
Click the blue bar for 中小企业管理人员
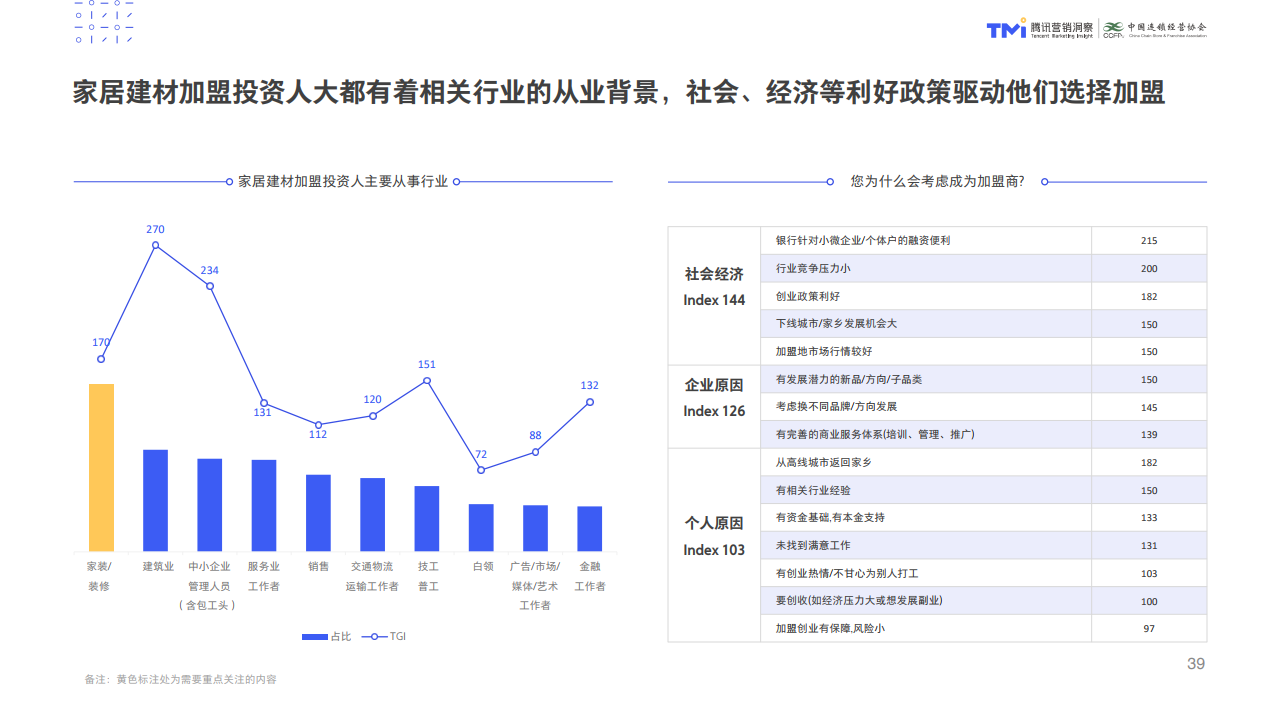click(x=210, y=504)
